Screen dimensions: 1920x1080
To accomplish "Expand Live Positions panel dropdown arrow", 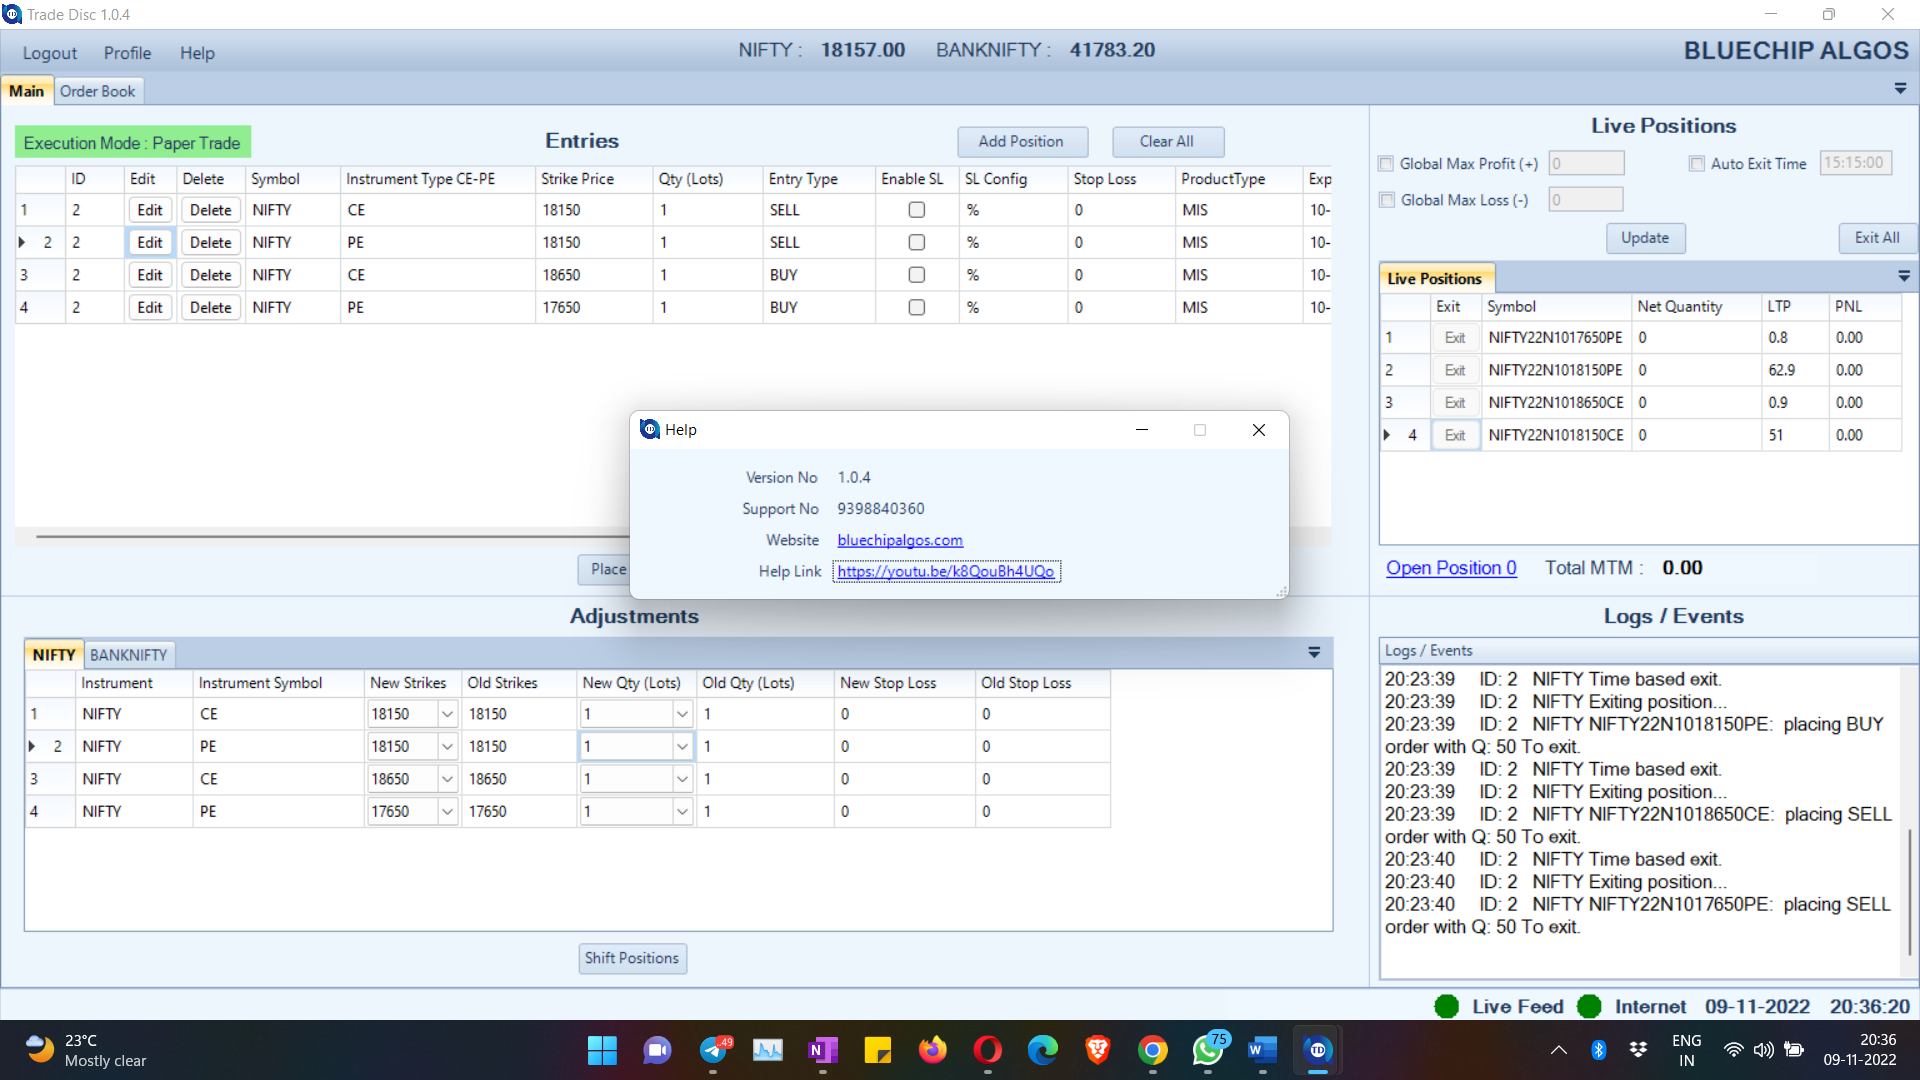I will (x=1904, y=276).
